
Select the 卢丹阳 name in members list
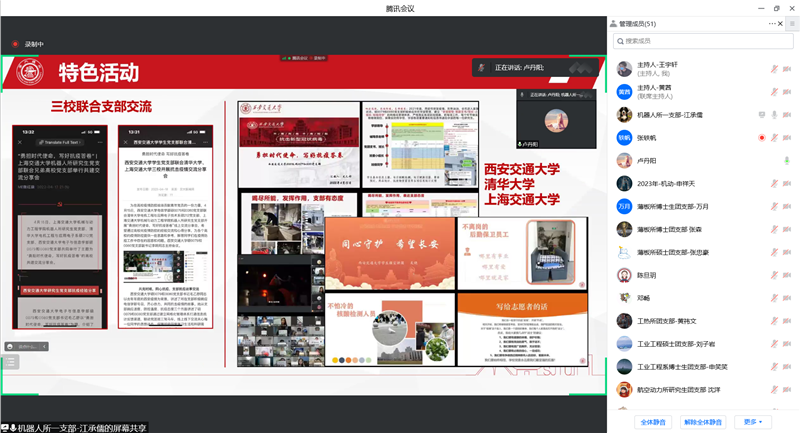646,161
